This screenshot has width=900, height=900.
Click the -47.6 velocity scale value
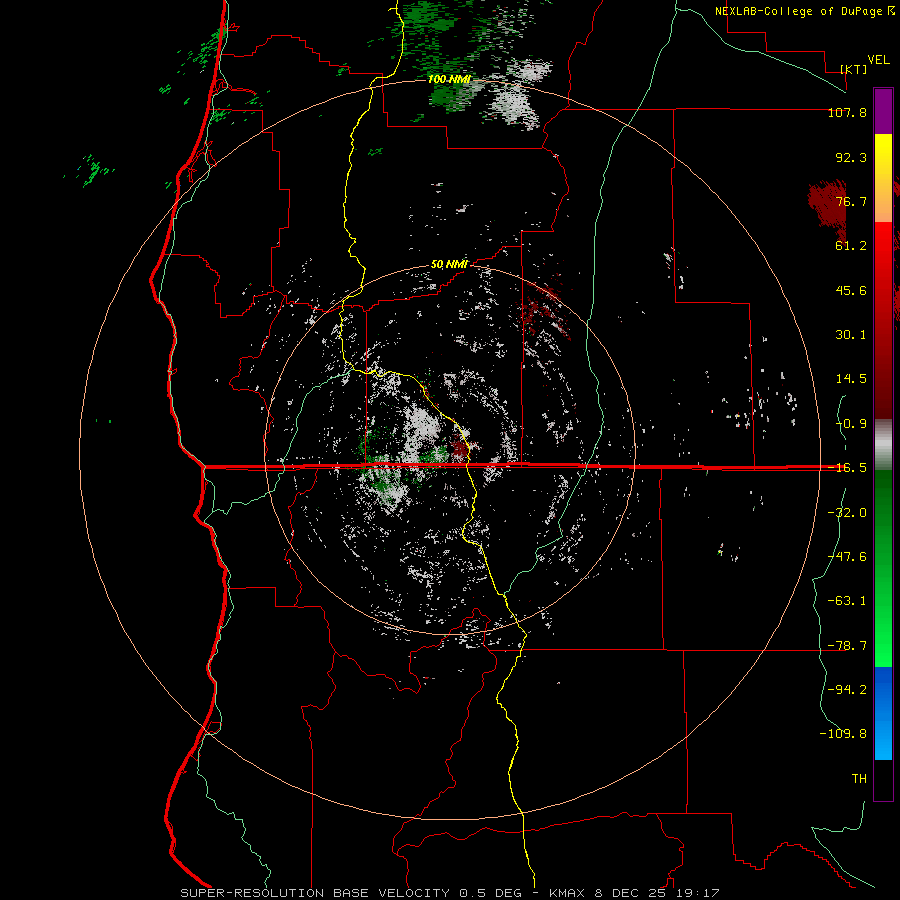(x=847, y=557)
